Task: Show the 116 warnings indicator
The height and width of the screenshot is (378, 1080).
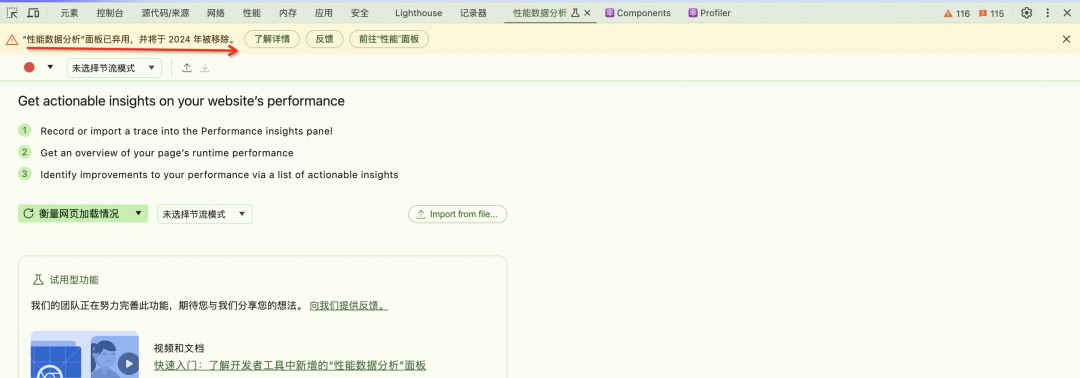Action: (x=956, y=13)
